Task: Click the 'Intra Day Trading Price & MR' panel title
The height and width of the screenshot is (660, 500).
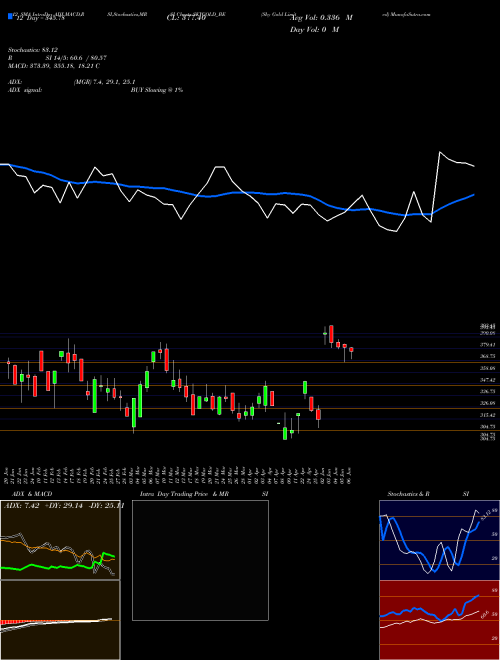Action: click(184, 494)
